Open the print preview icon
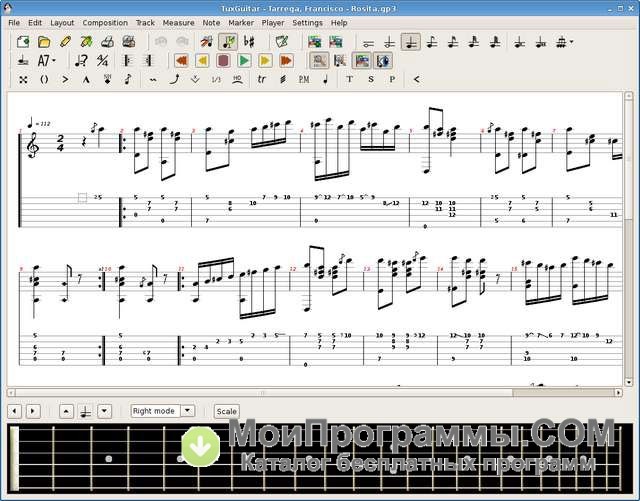The height and width of the screenshot is (501, 640). coord(129,42)
